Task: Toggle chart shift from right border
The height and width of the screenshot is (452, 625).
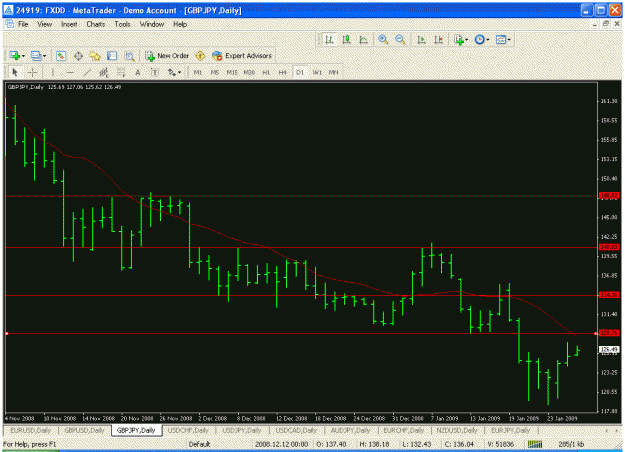Action: point(438,39)
